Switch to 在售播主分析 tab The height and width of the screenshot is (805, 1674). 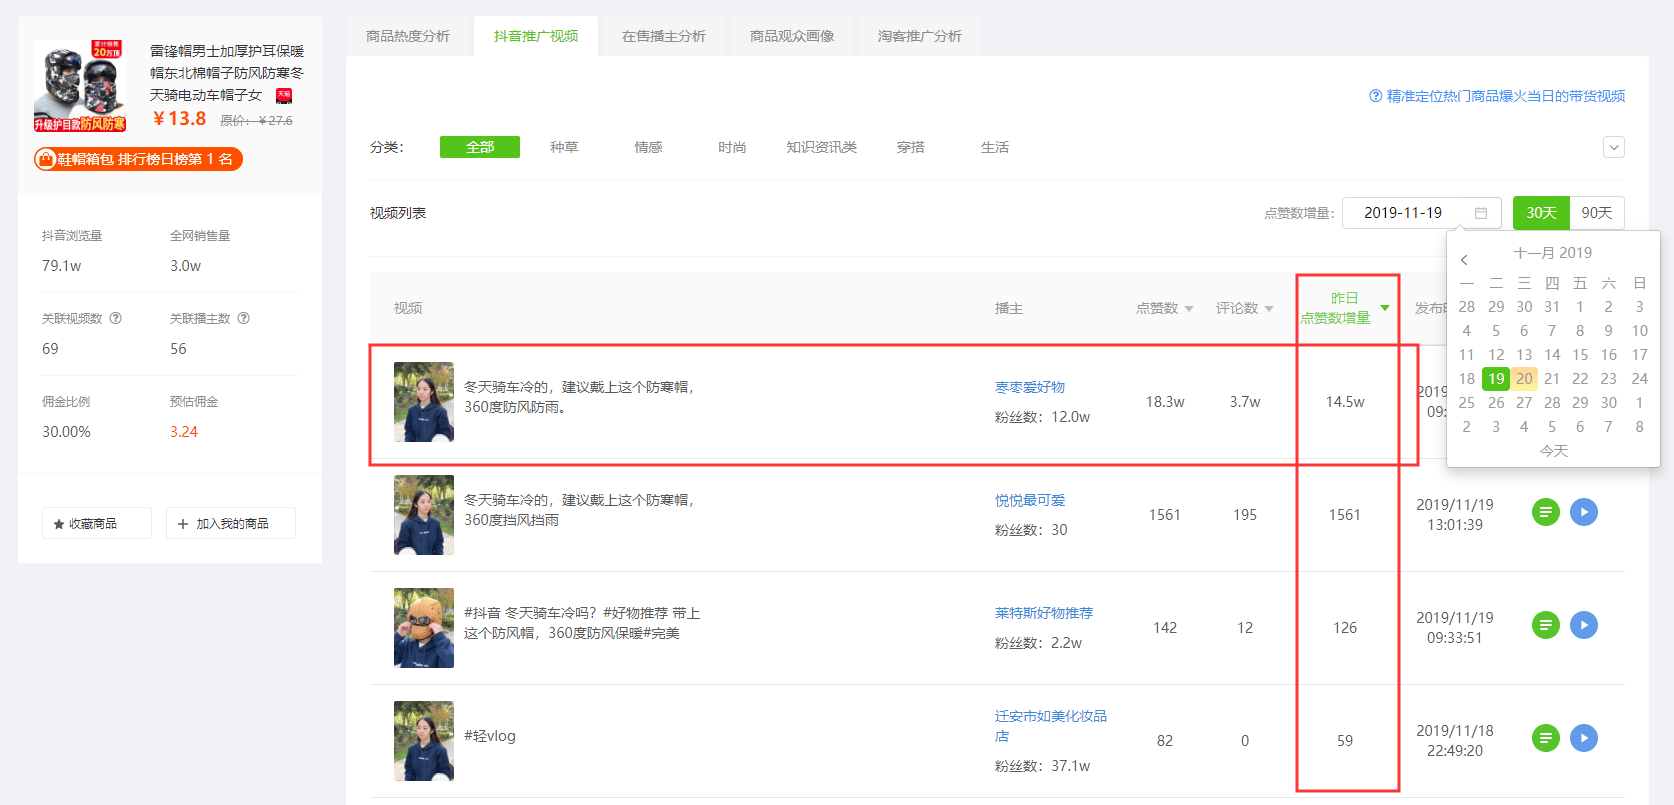(x=664, y=36)
